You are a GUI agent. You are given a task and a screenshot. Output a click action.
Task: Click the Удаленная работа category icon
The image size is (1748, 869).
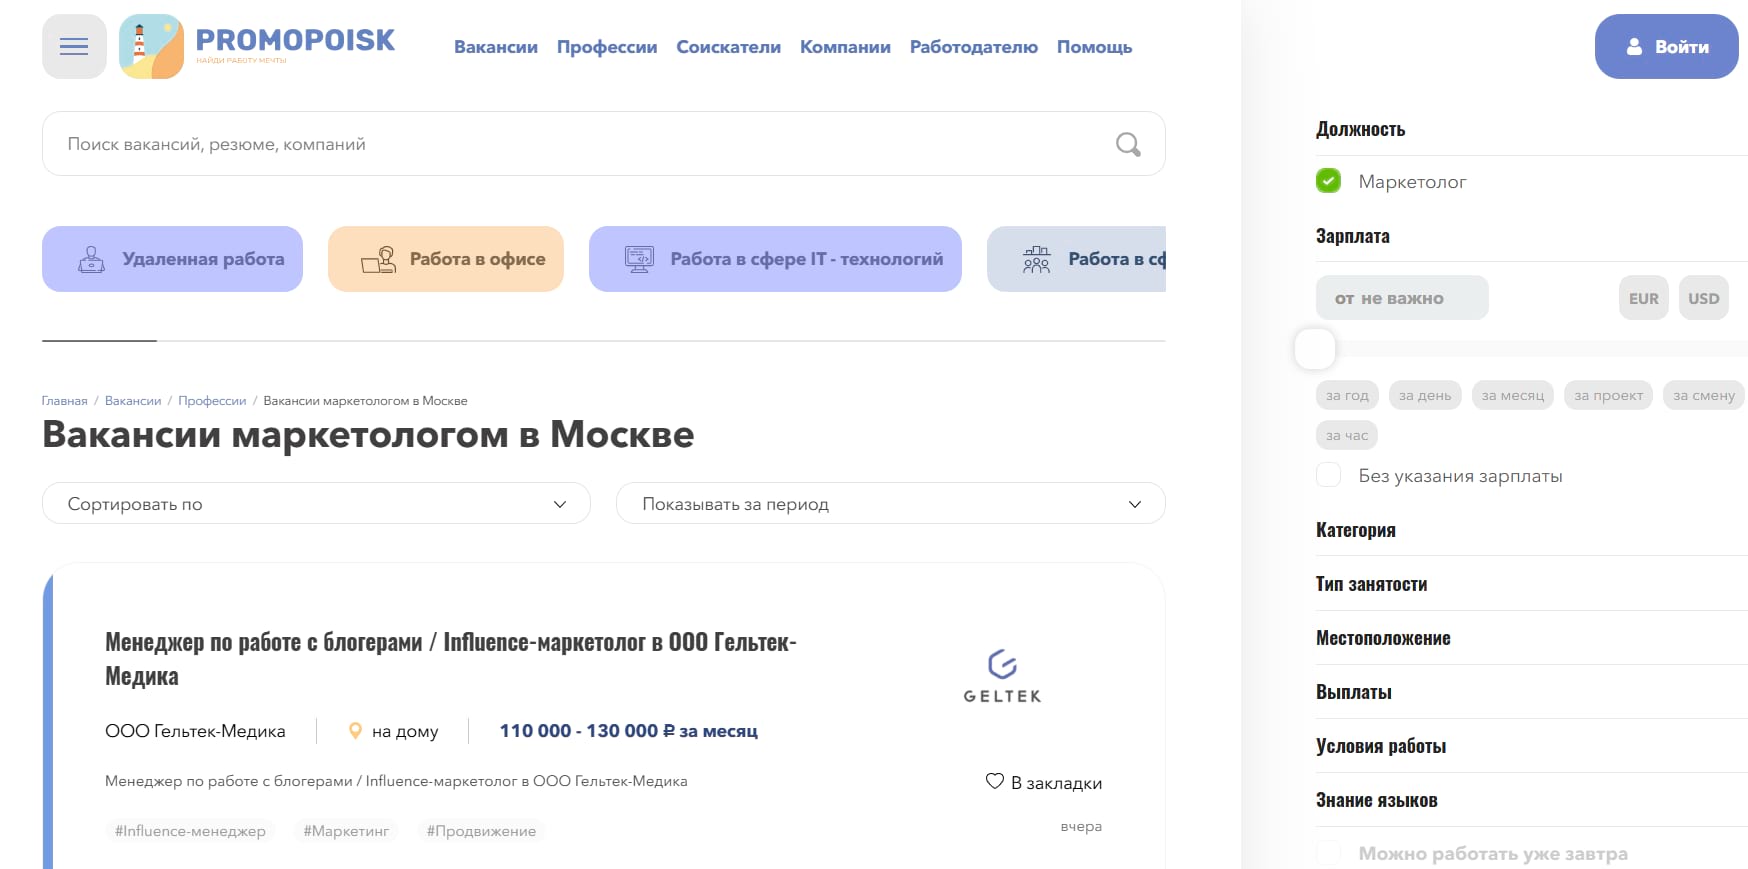point(91,260)
